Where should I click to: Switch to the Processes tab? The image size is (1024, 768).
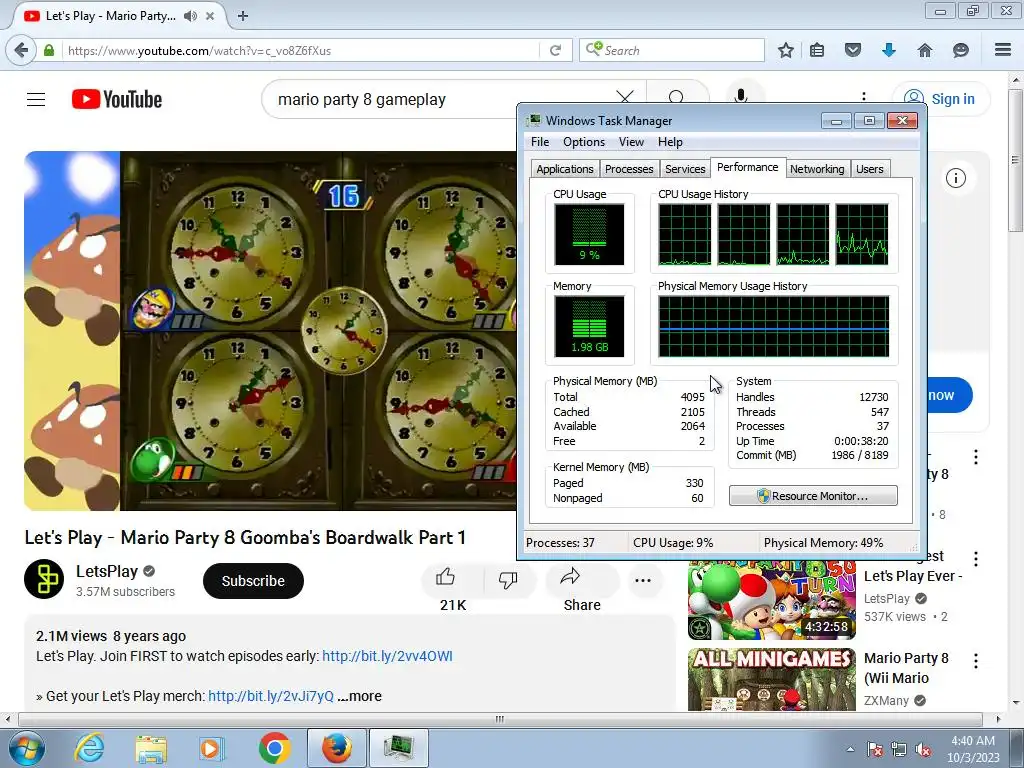[629, 169]
